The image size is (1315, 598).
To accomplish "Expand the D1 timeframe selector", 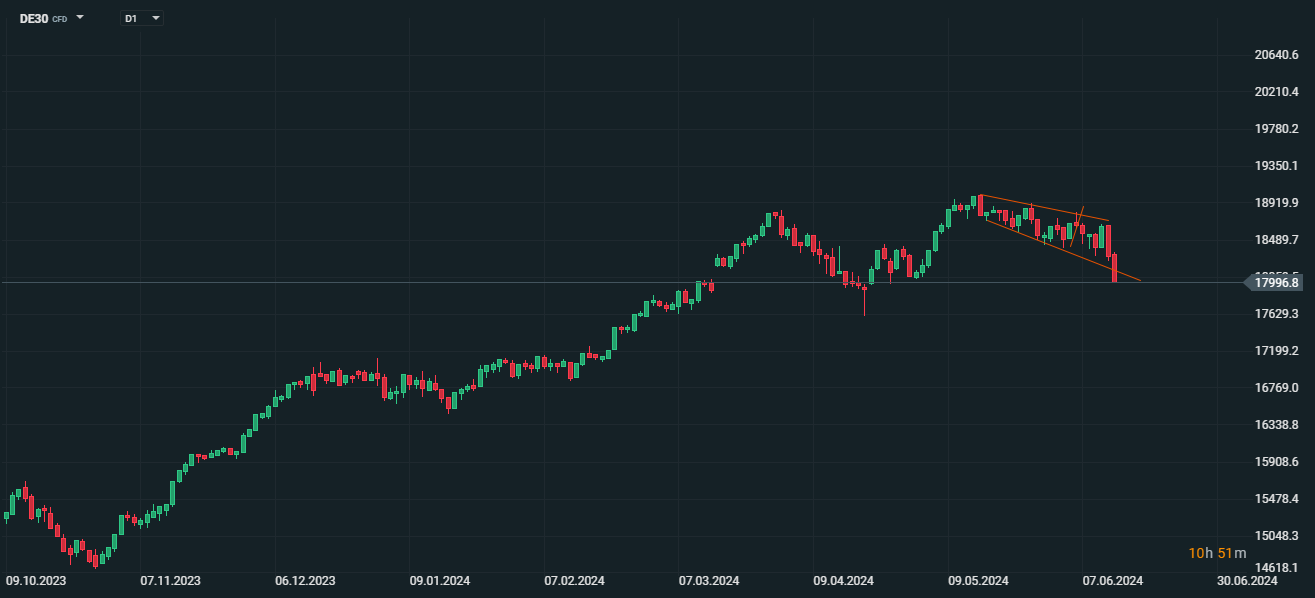I will 155,18.
